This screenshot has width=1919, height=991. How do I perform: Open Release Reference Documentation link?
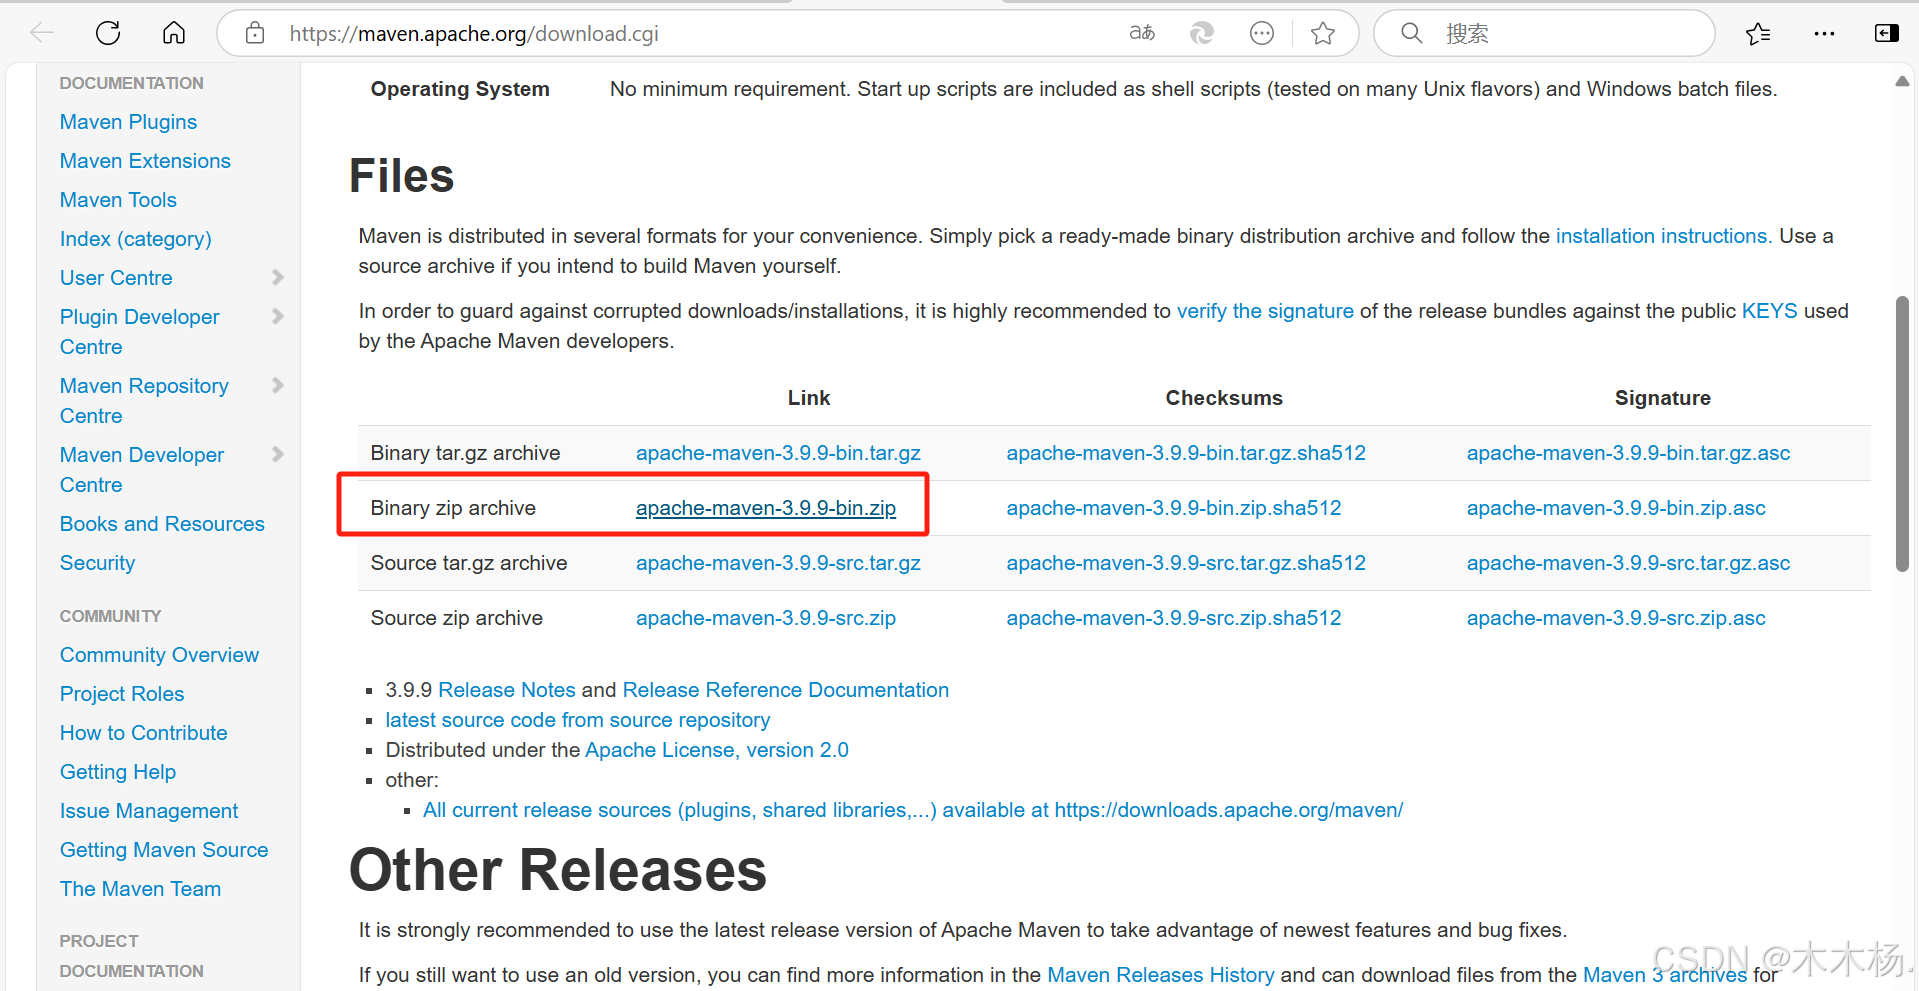pos(786,690)
